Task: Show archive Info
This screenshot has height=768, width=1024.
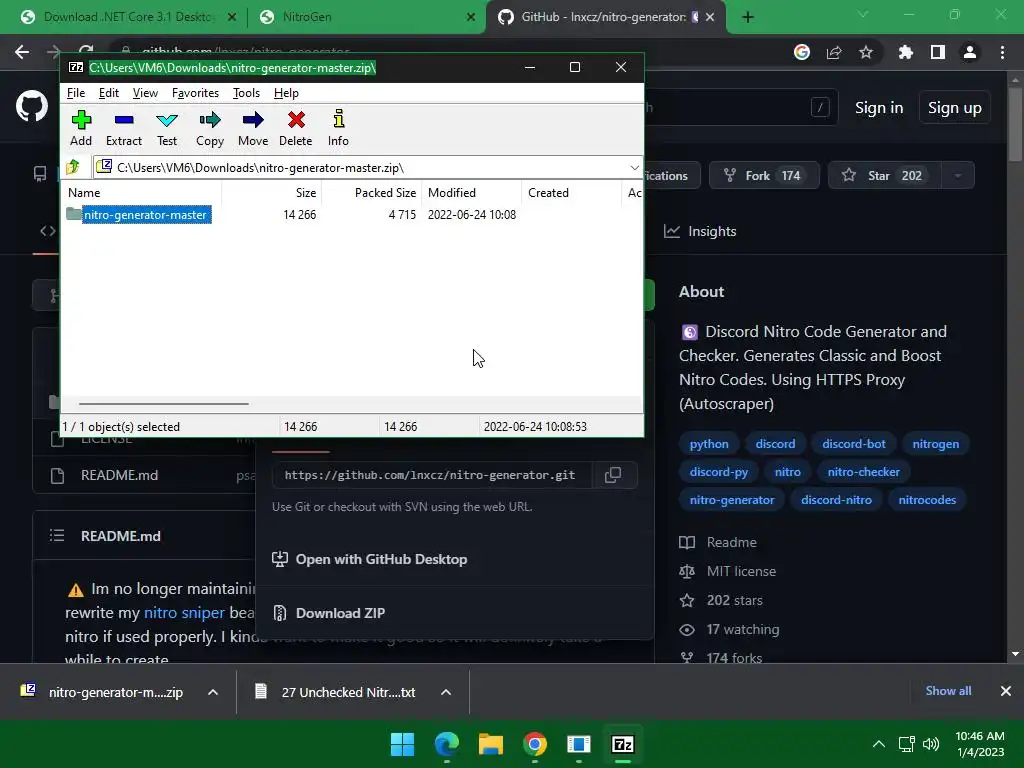Action: point(338,128)
